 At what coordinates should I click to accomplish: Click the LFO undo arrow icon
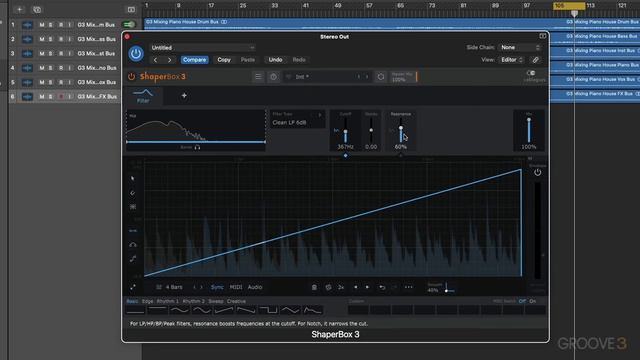click(382, 287)
